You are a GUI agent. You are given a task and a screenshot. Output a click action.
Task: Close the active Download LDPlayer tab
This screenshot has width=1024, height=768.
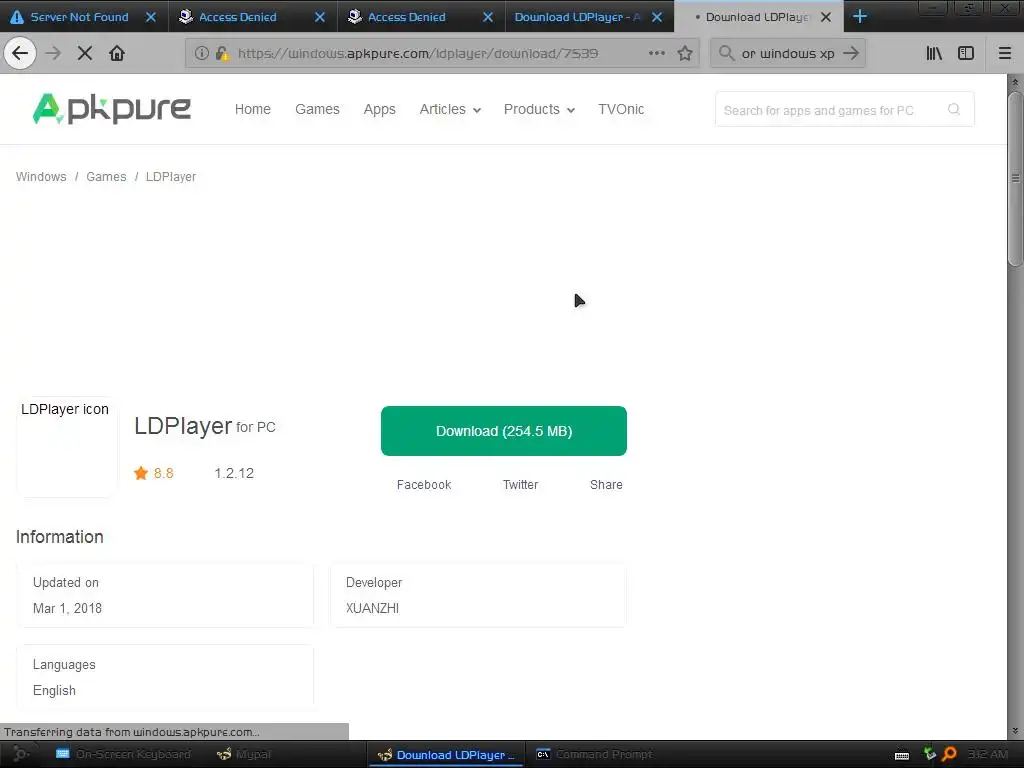pyautogui.click(x=826, y=17)
